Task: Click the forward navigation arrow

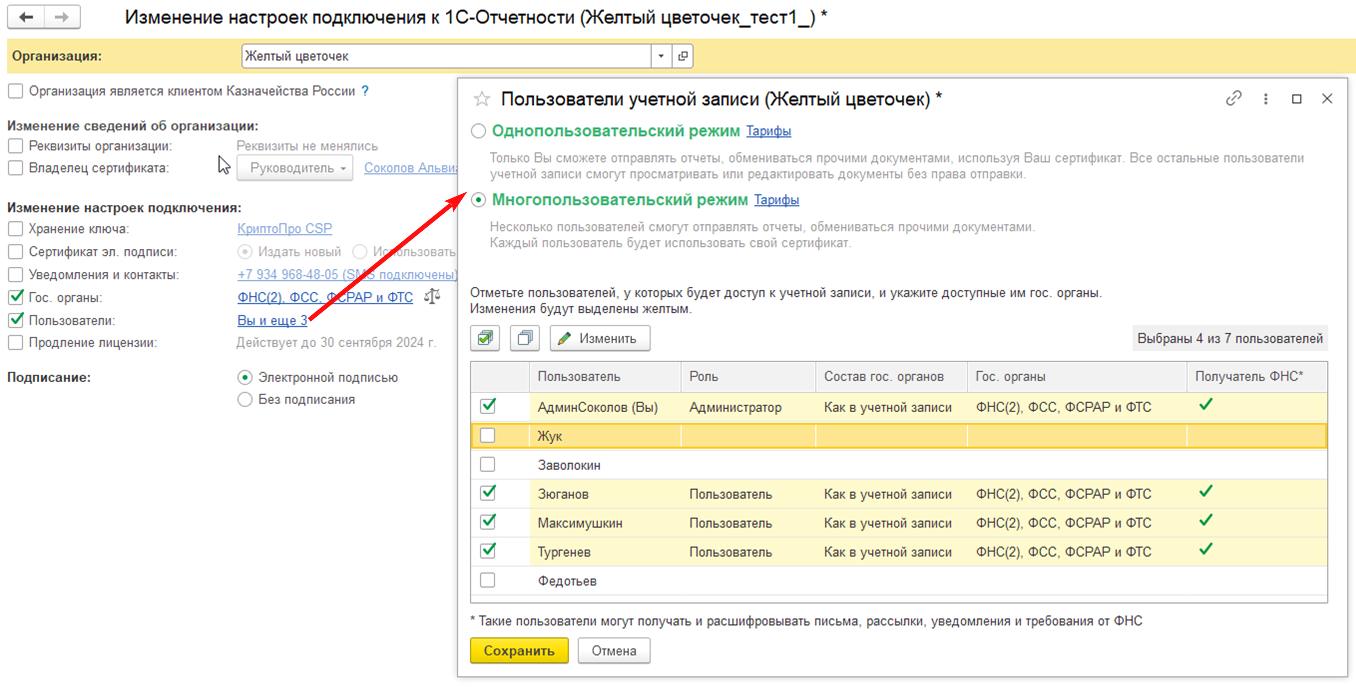Action: (63, 18)
